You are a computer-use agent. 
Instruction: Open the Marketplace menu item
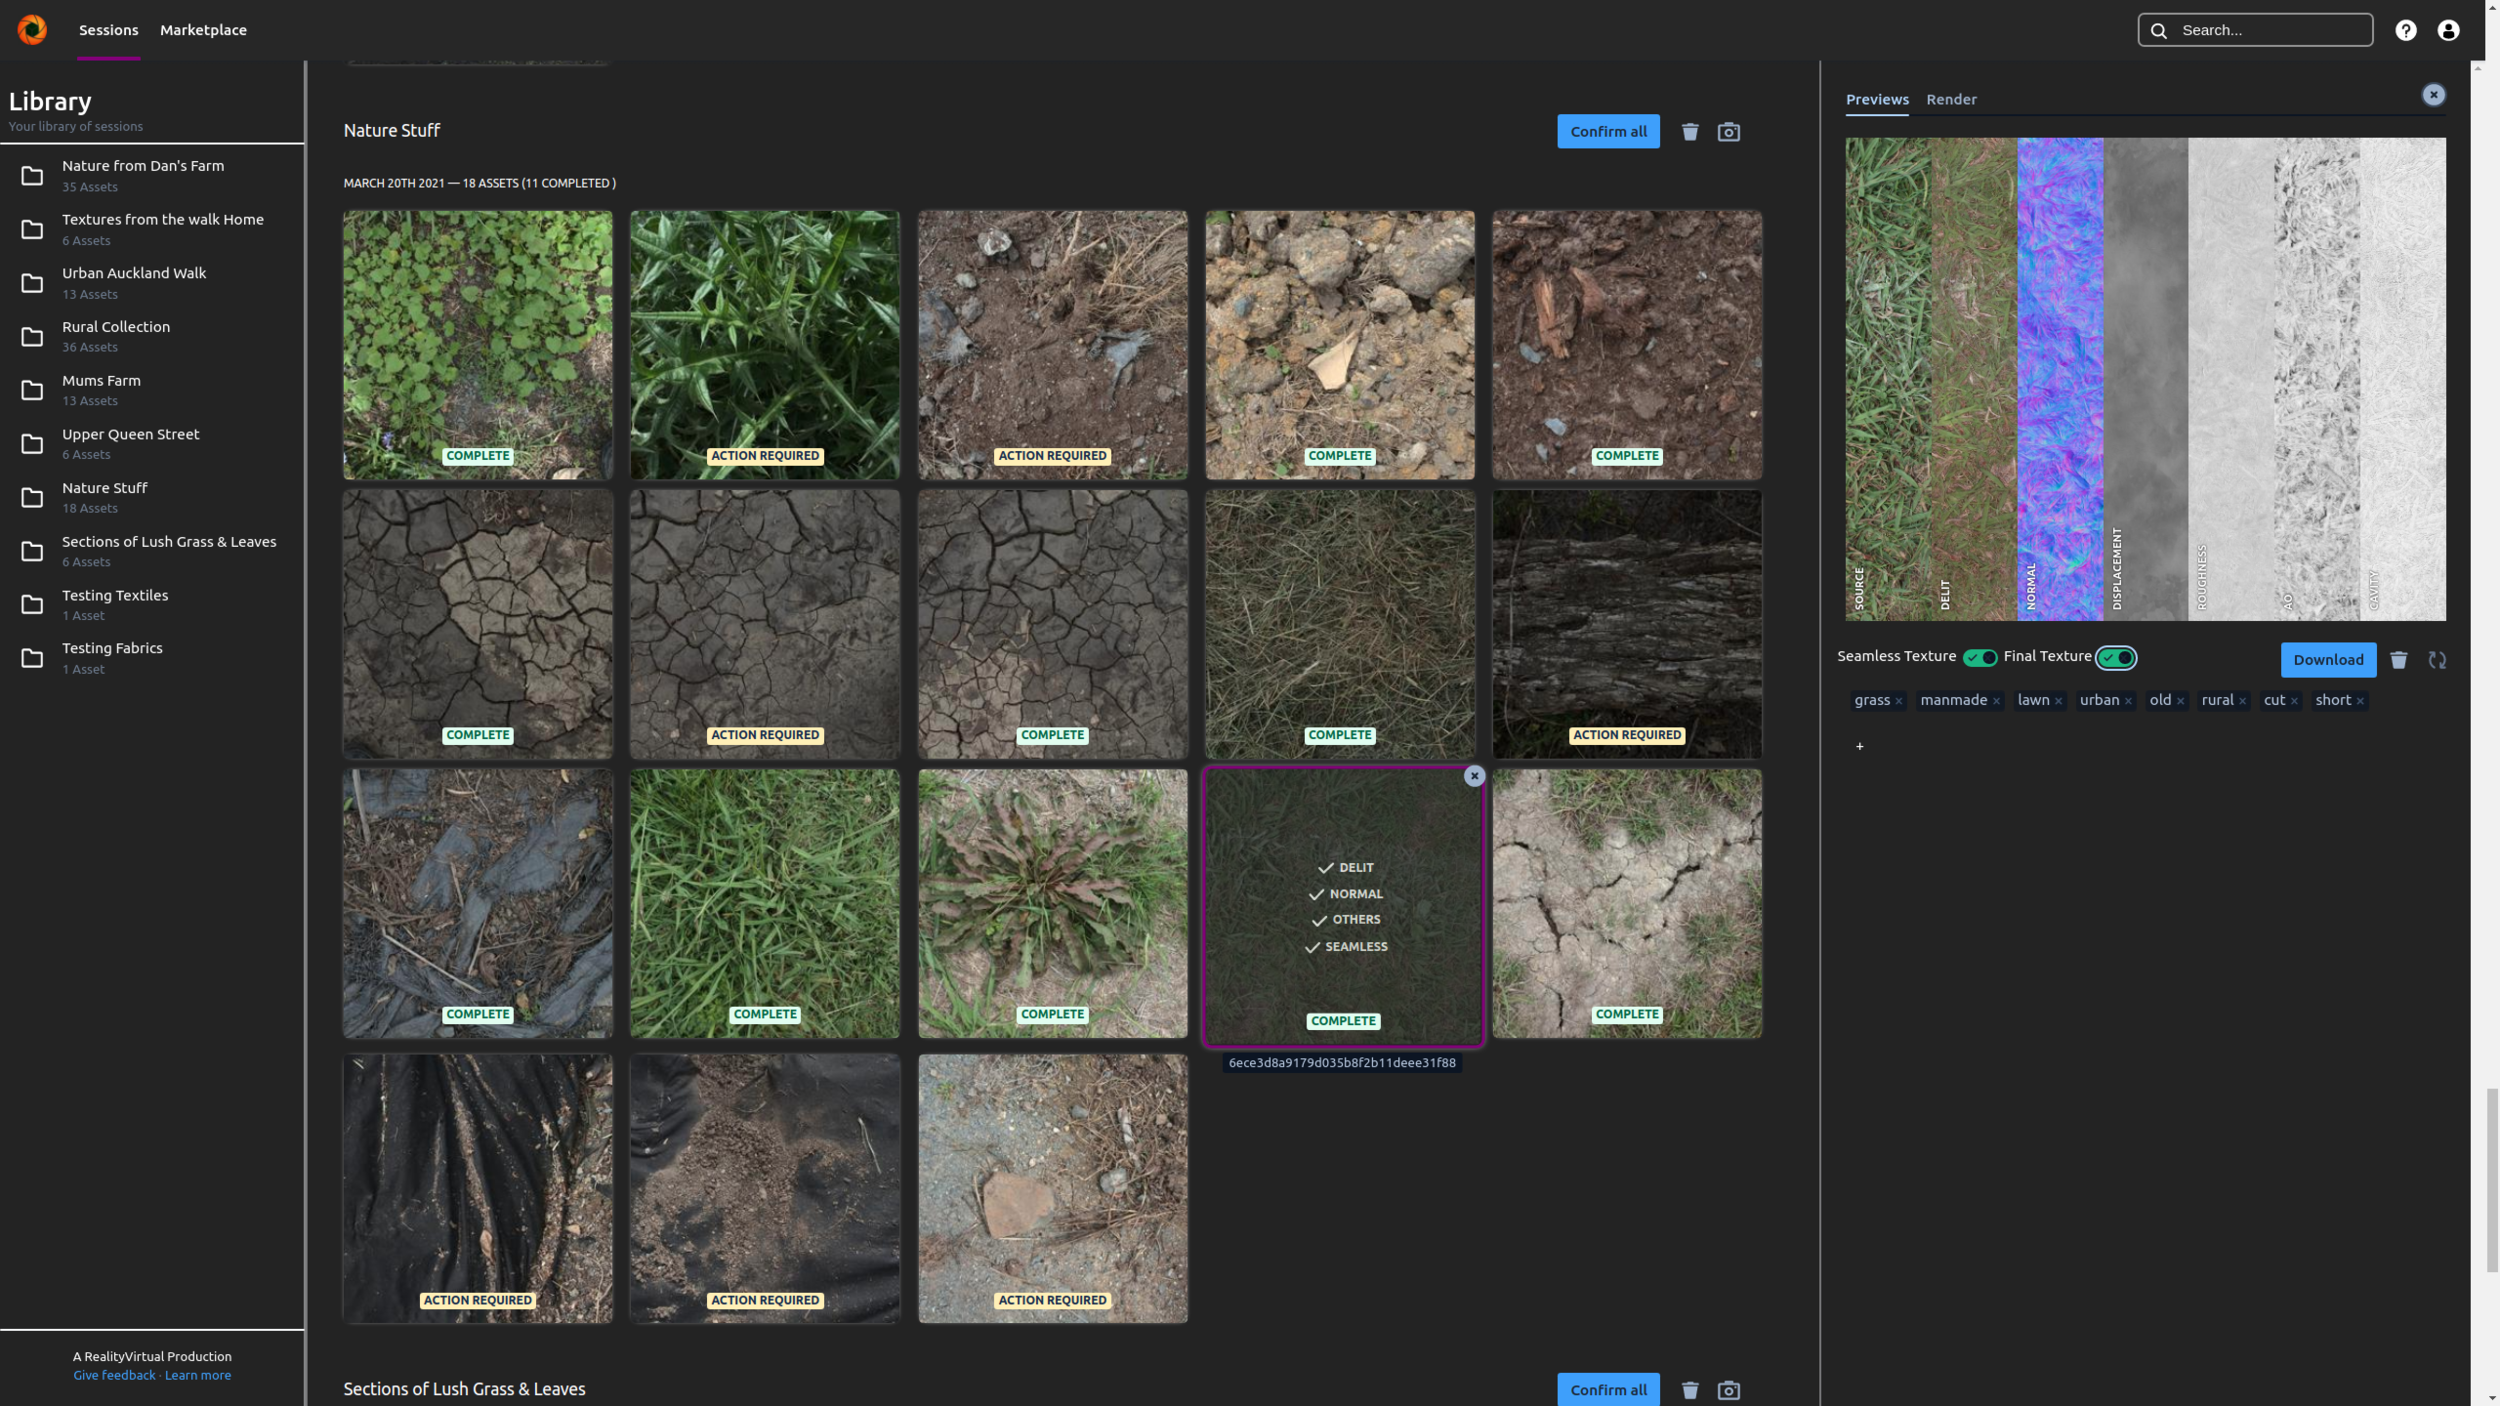tap(203, 29)
